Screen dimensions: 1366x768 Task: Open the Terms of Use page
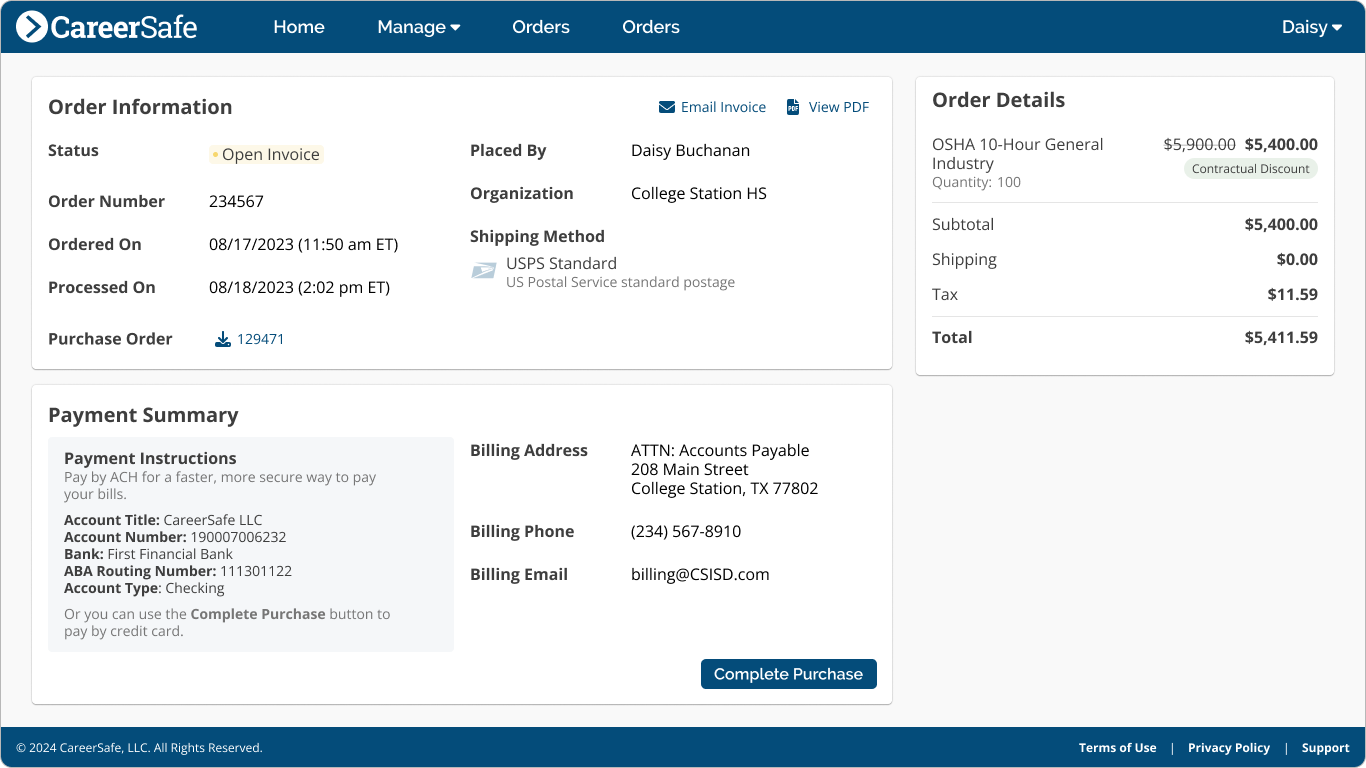pyautogui.click(x=1117, y=747)
